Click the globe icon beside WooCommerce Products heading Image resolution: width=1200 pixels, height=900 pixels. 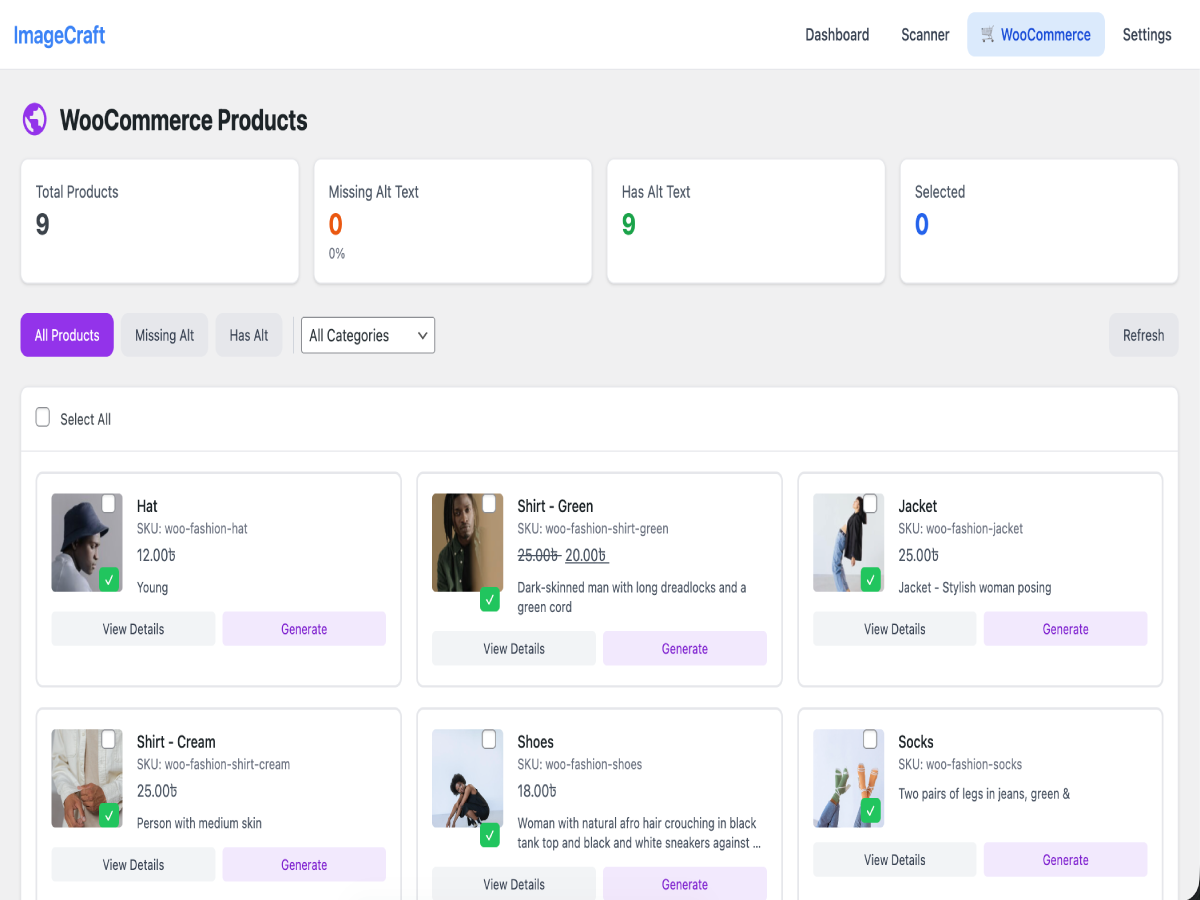pos(34,119)
